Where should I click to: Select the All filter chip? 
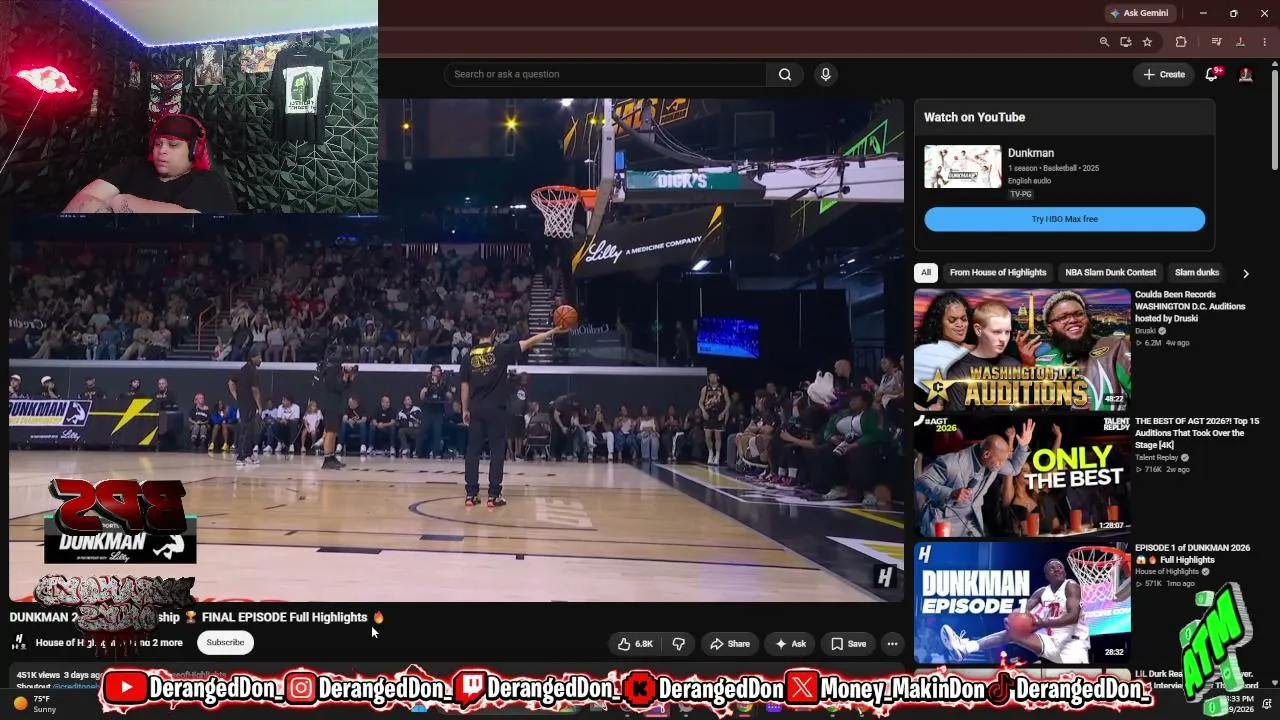(926, 272)
